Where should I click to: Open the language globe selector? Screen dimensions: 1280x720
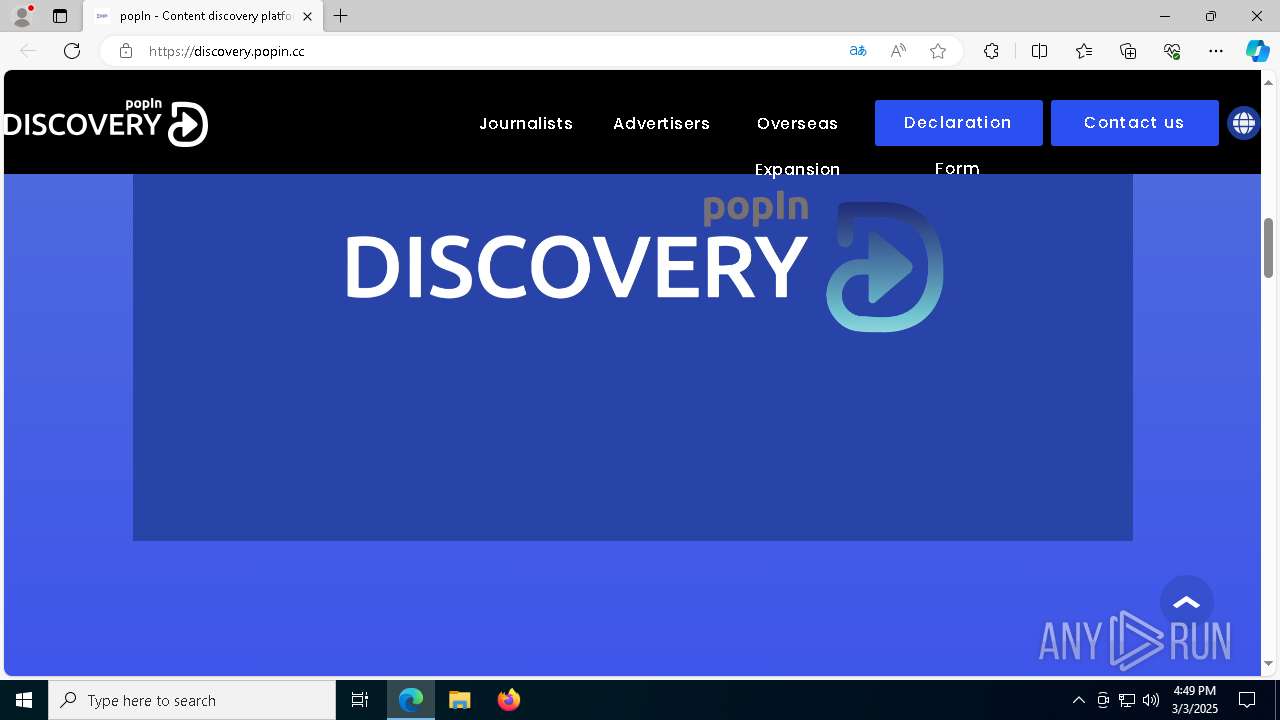point(1243,123)
